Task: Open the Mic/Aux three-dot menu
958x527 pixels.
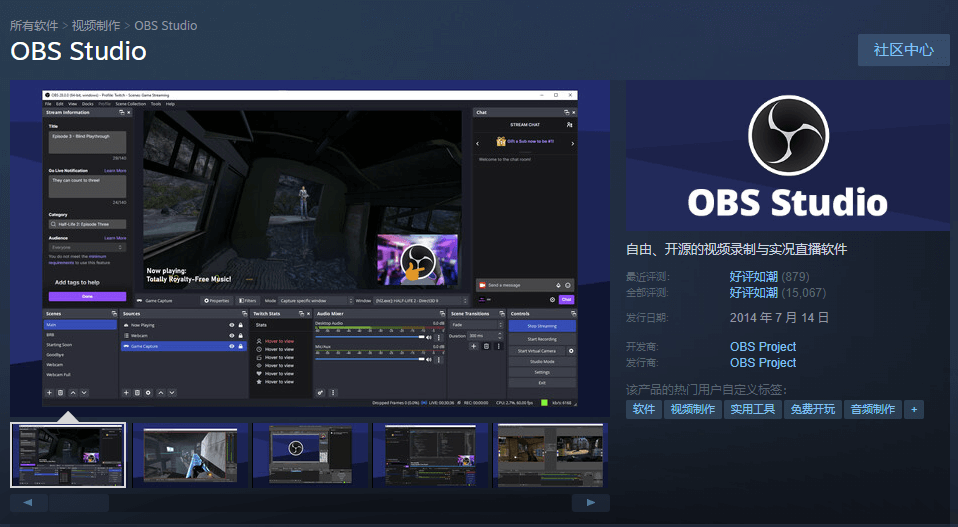Action: click(439, 360)
